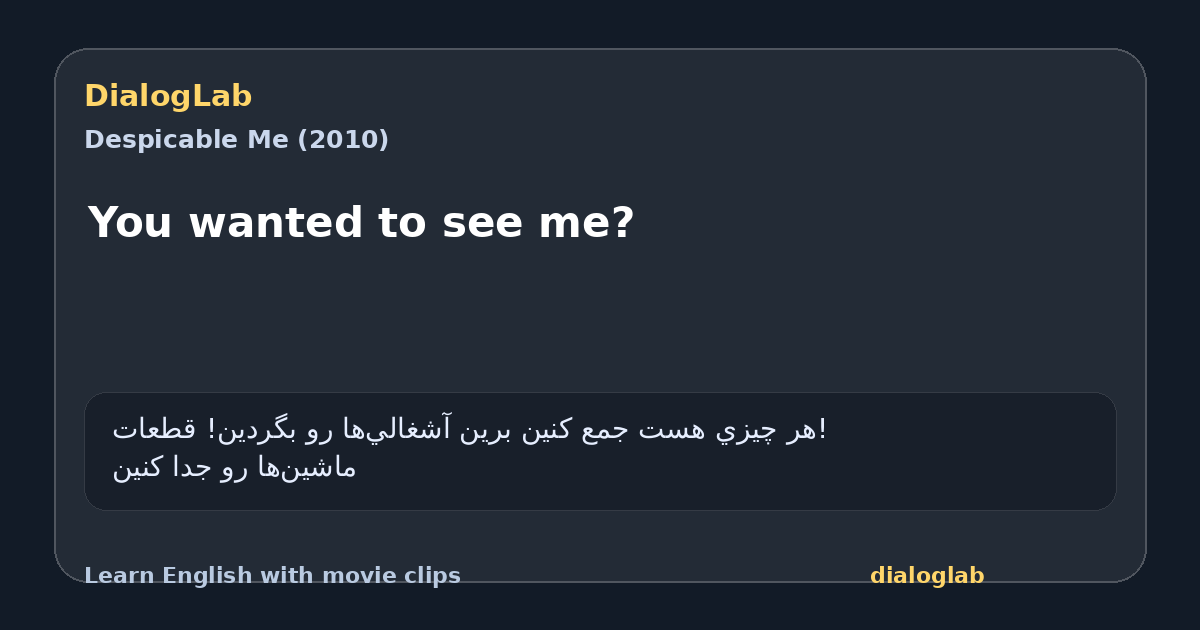1200x630 pixels.
Task: Select the quote "You wanted to see me?"
Action: [x=361, y=223]
